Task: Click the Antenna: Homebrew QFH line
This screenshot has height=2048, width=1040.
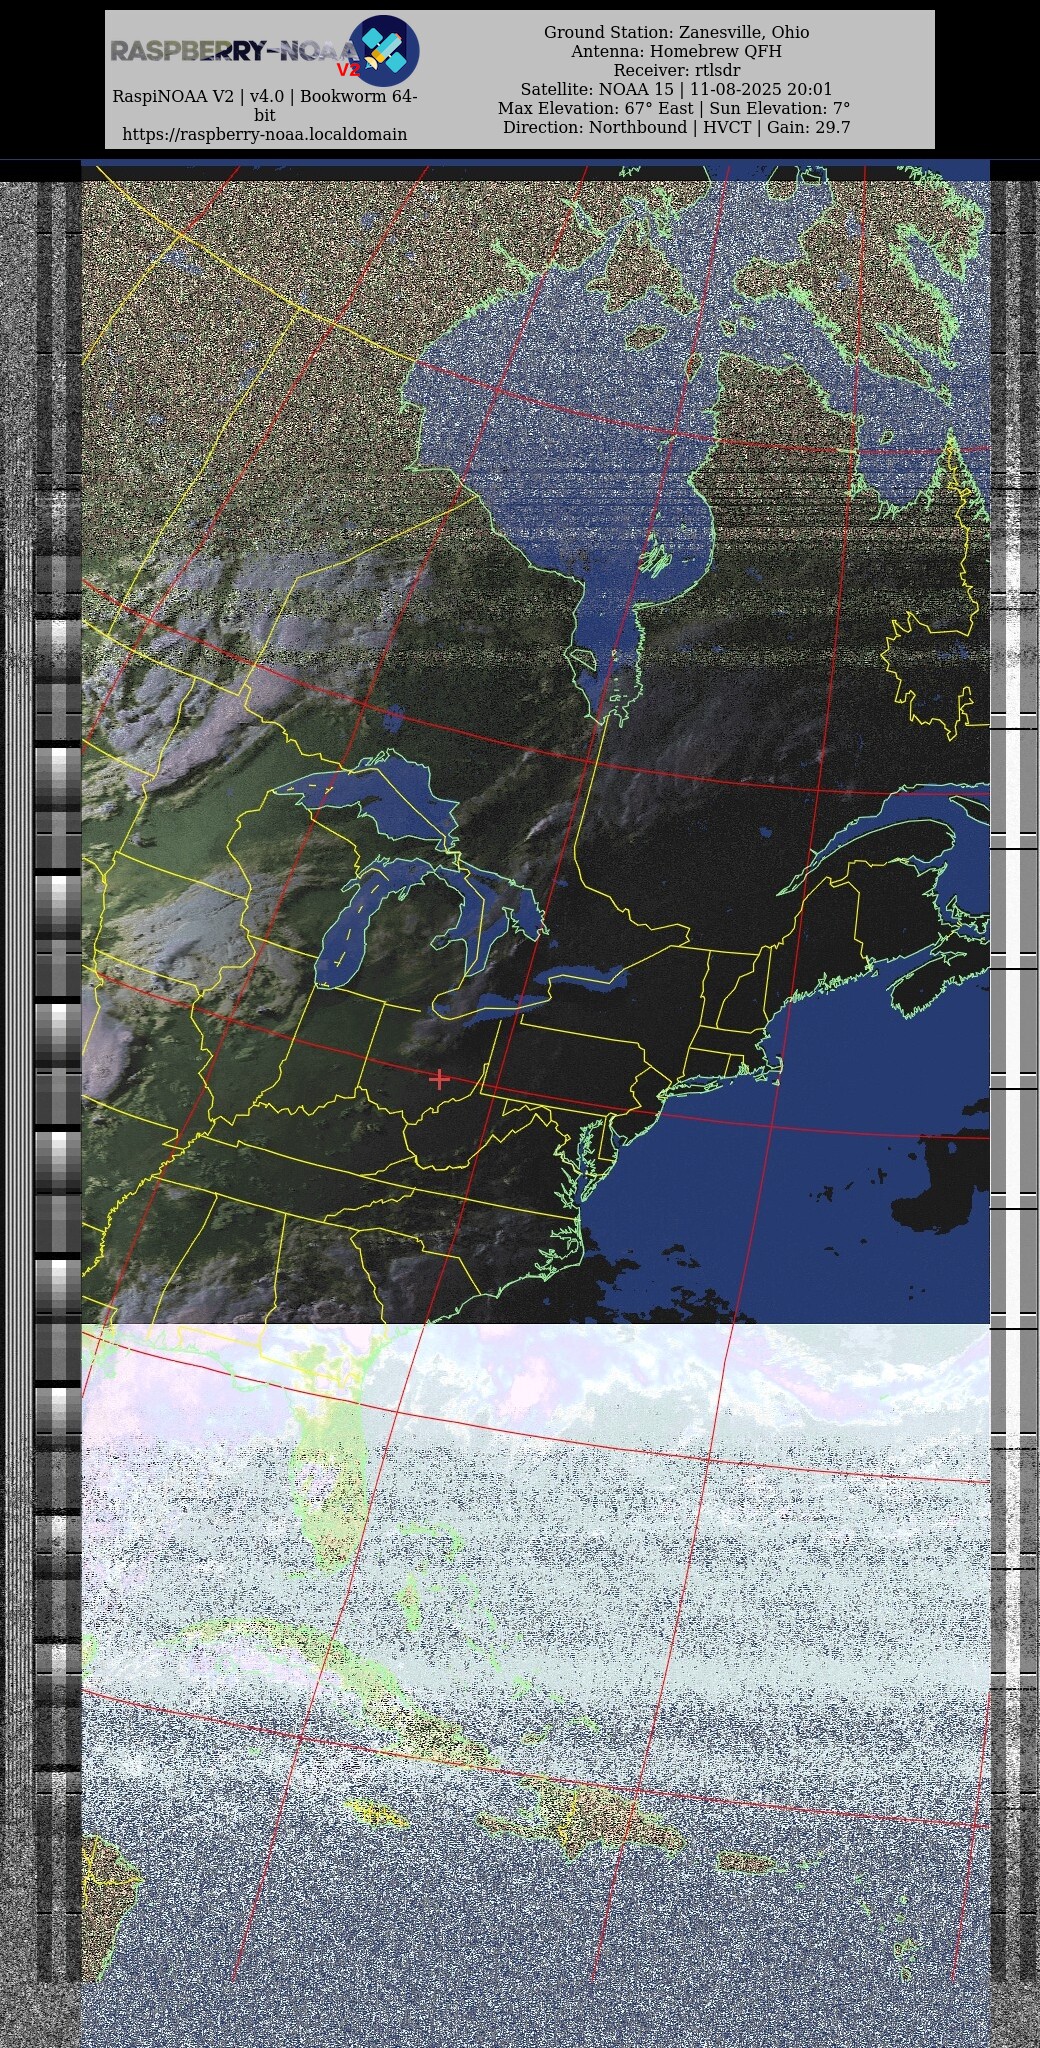Action: tap(676, 51)
